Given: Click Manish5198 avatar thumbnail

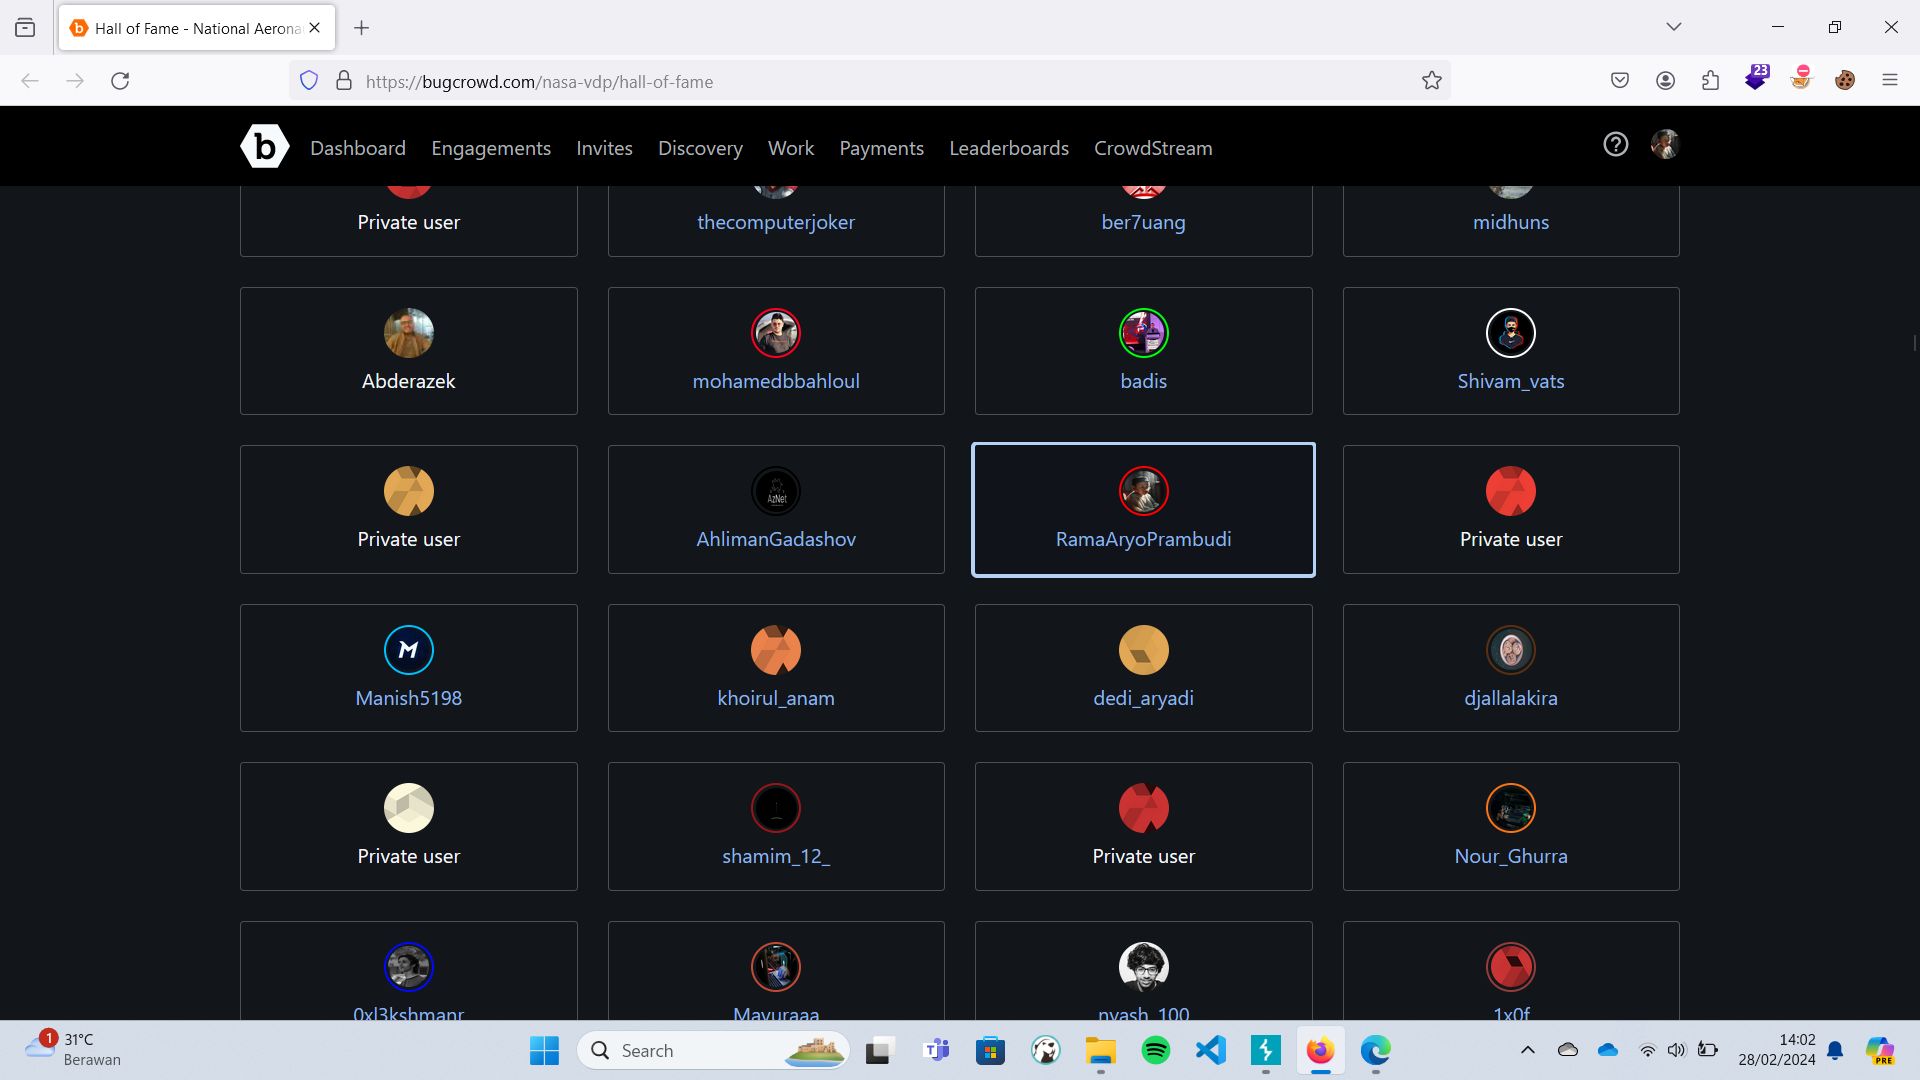Looking at the screenshot, I should click(408, 650).
